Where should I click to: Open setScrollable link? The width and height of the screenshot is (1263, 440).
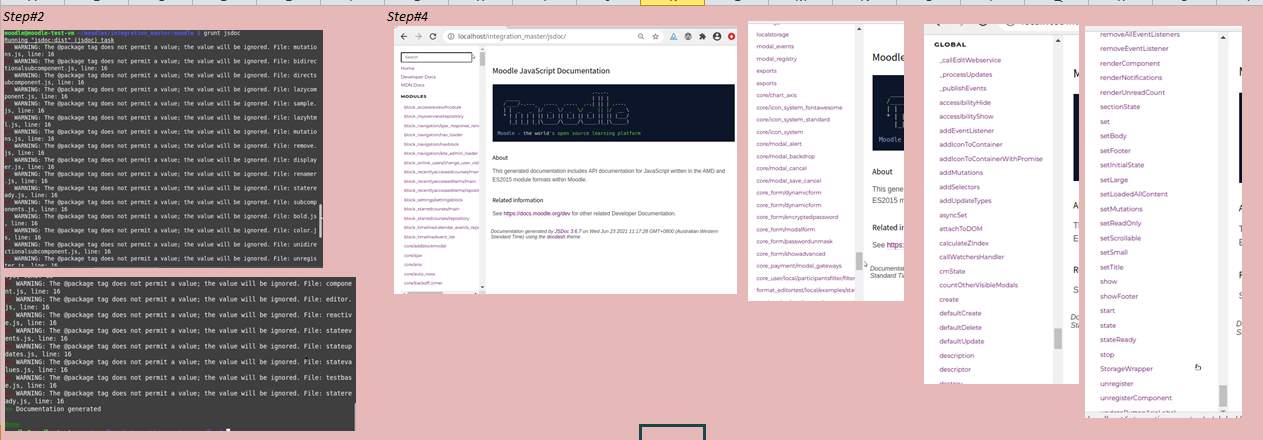tap(1121, 238)
